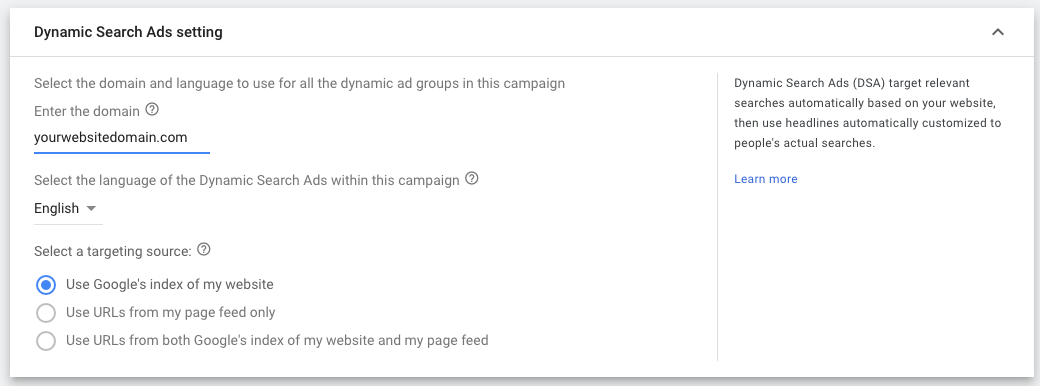Image resolution: width=1040 pixels, height=386 pixels.
Task: Open help icon beside language selection label
Action: (x=472, y=178)
